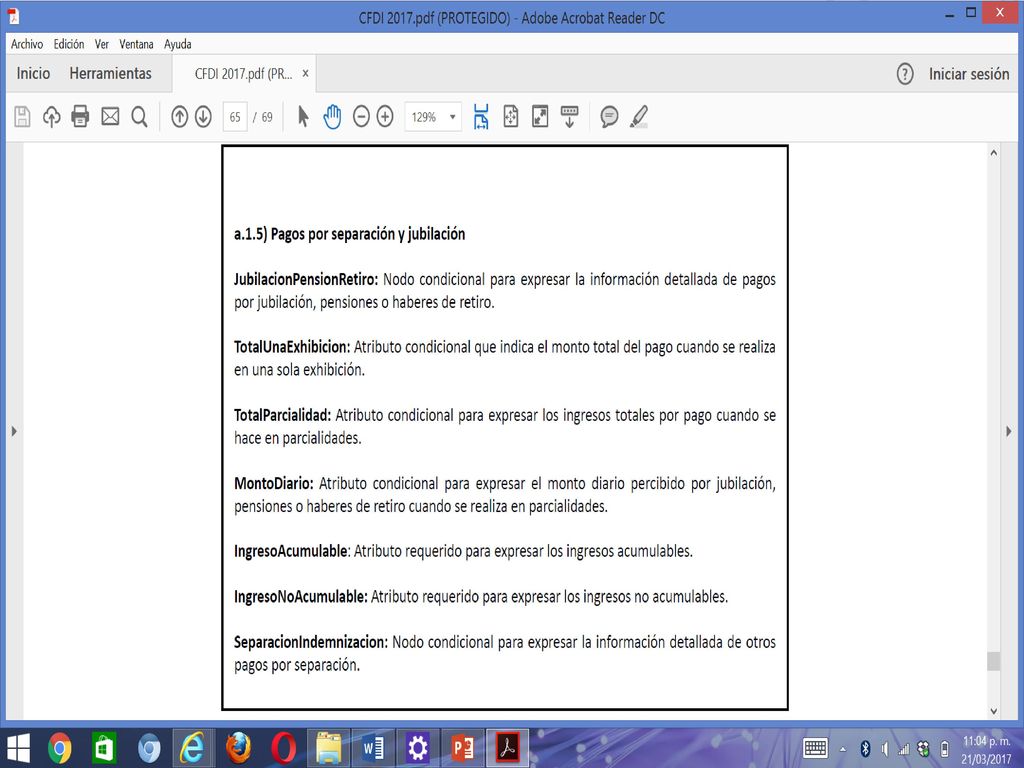The height and width of the screenshot is (768, 1024).
Task: Open the Windows Start menu
Action: pyautogui.click(x=18, y=748)
